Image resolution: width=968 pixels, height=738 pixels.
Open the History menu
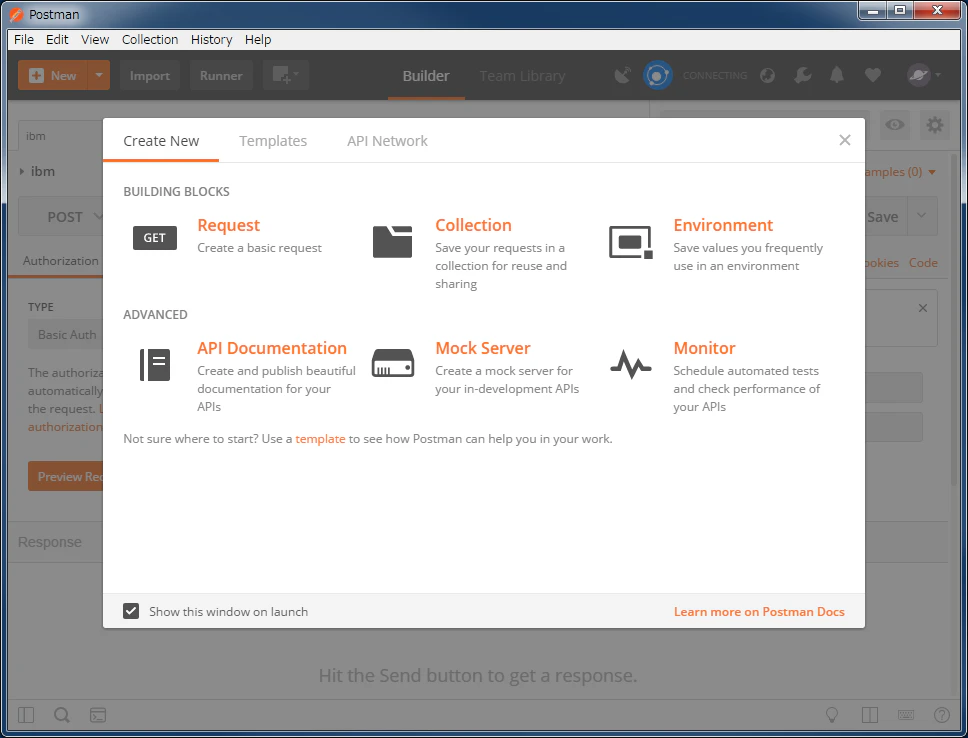pyautogui.click(x=211, y=40)
